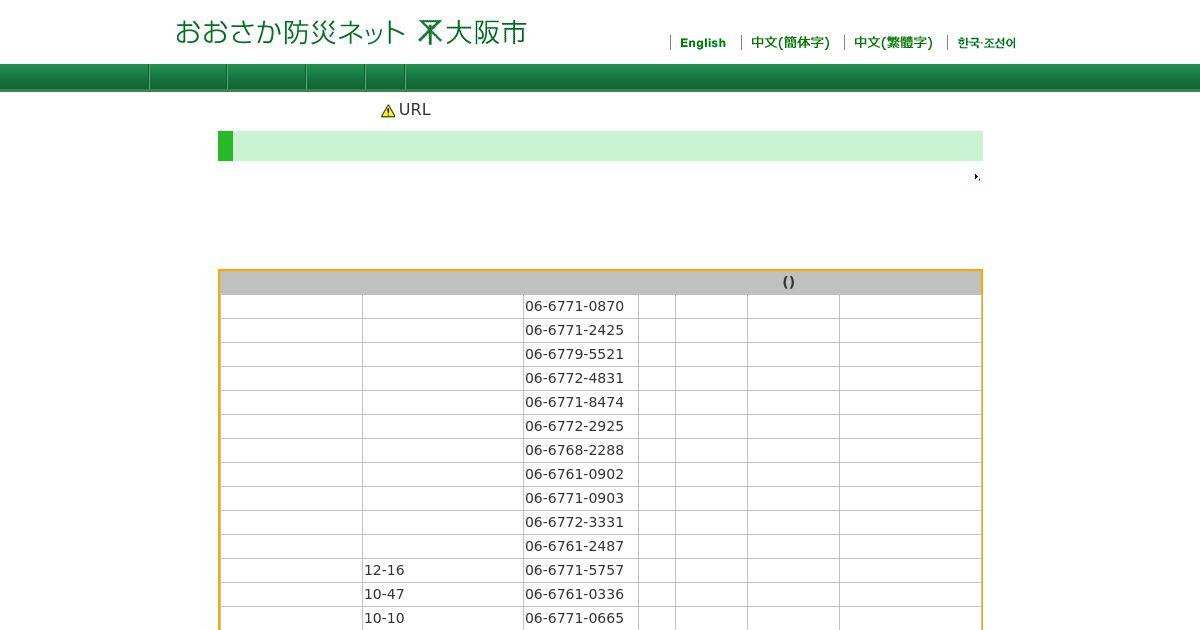Select phone number 06-6771-0665
The image size is (1200, 630).
click(574, 618)
